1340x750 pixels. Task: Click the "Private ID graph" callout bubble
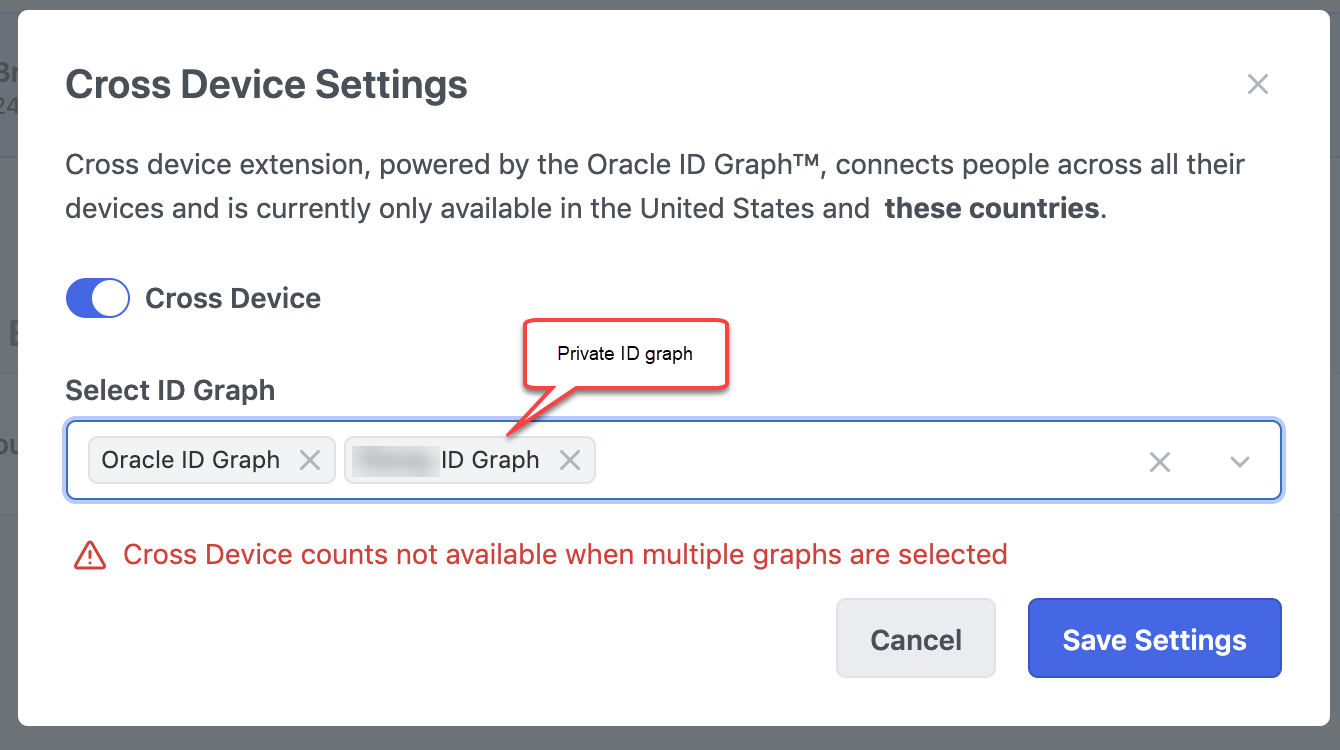(x=625, y=354)
